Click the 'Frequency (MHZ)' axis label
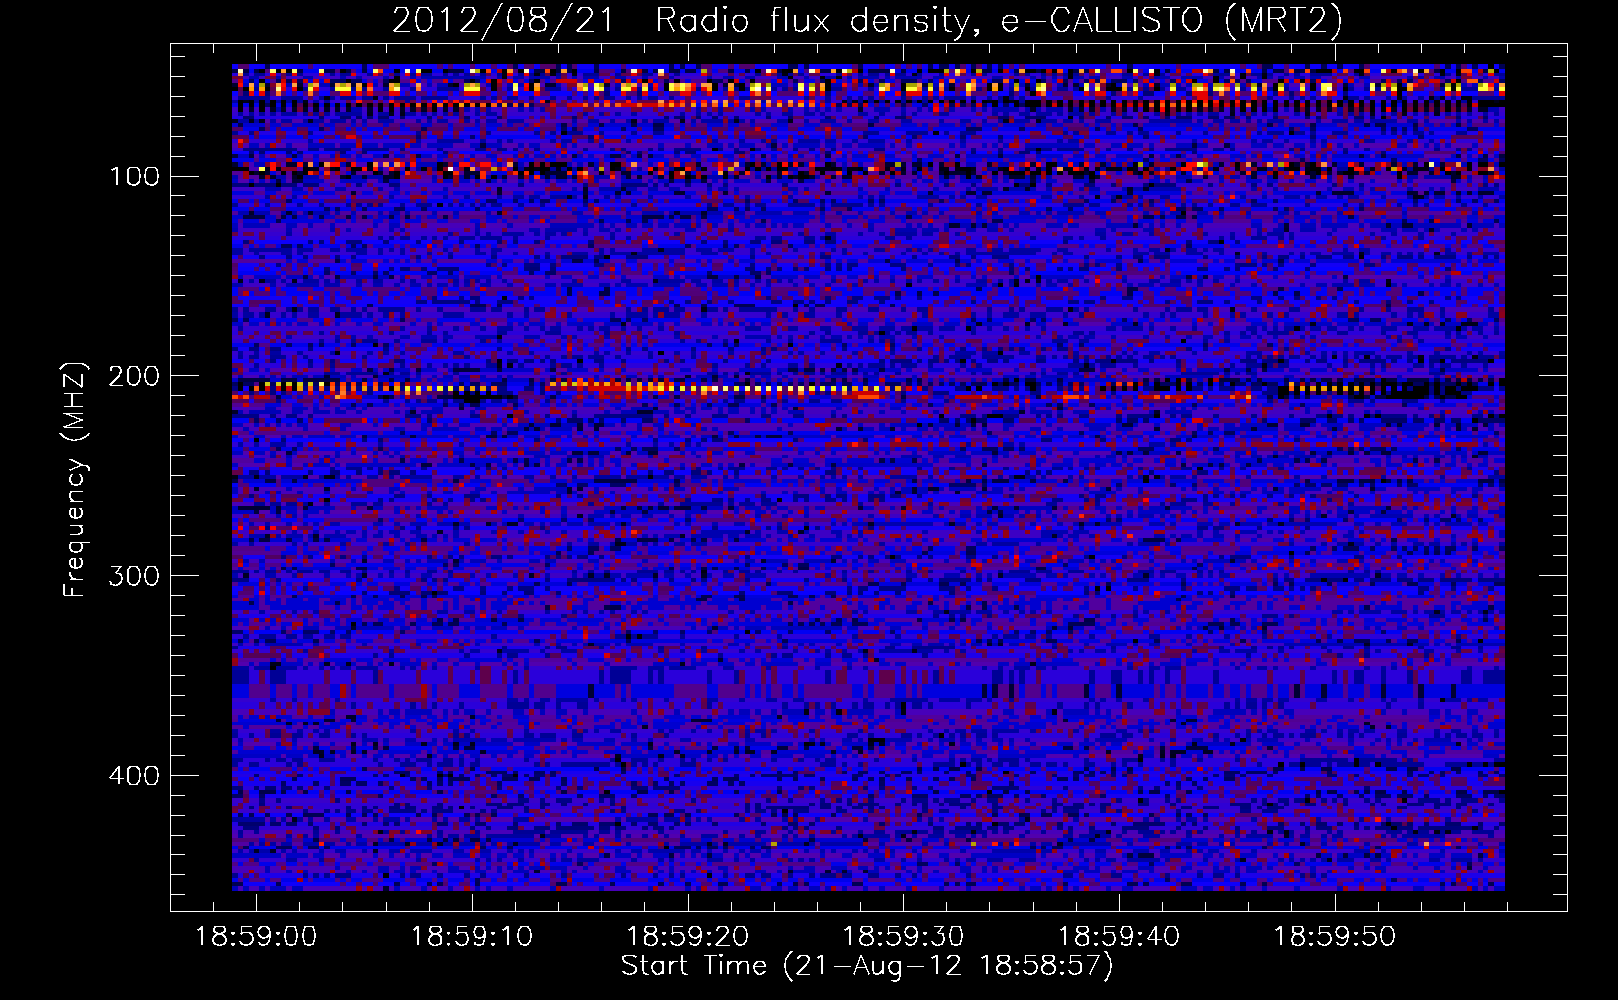This screenshot has height=1000, width=1618. point(75,479)
